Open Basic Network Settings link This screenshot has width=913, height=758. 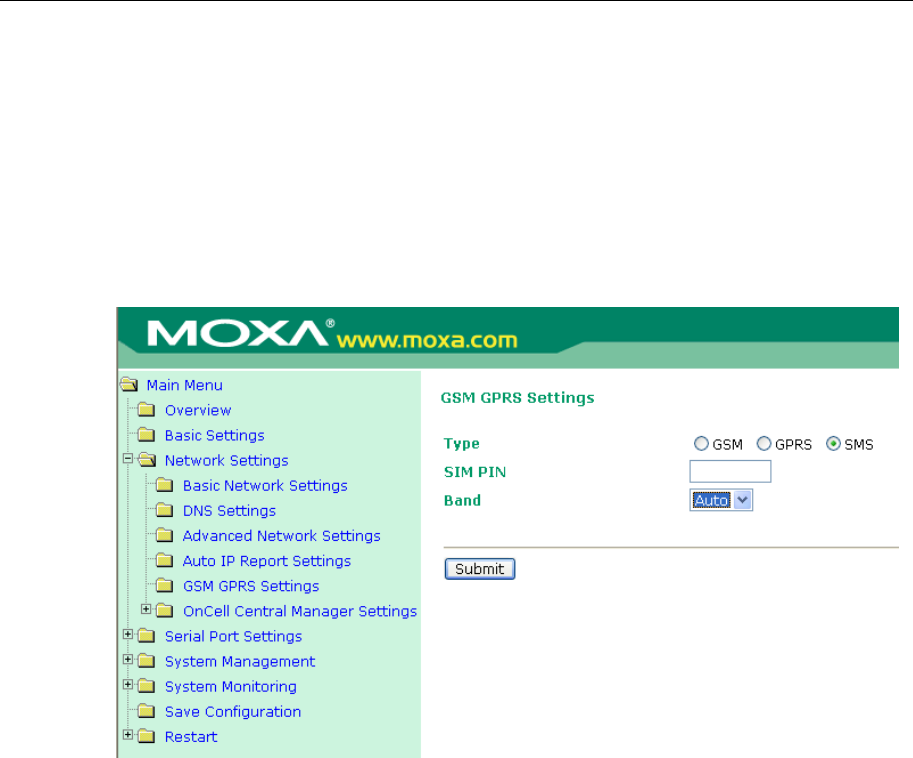265,485
